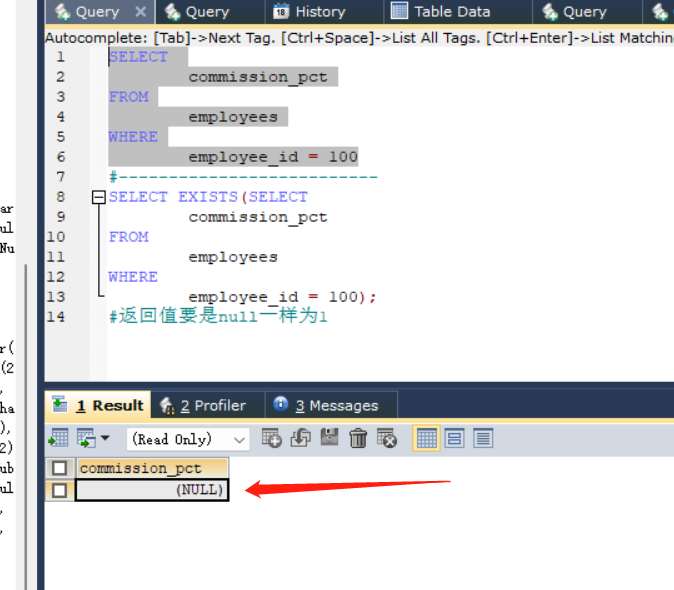This screenshot has height=590, width=674.
Task: Click WHERE keyword on line 5
Action: pyautogui.click(x=133, y=137)
